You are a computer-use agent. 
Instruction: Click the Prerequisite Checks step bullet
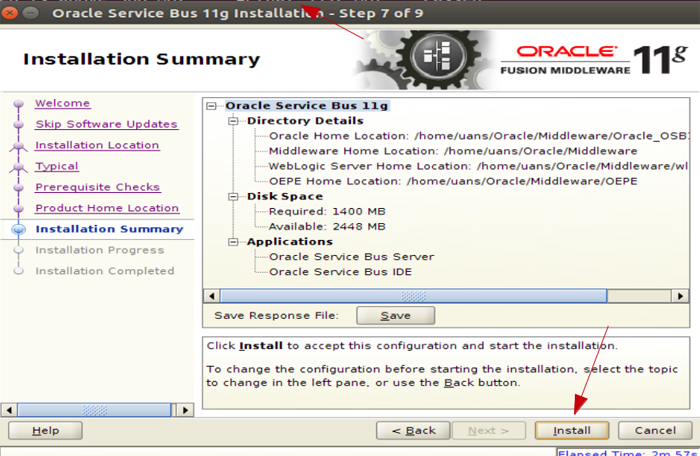18,188
